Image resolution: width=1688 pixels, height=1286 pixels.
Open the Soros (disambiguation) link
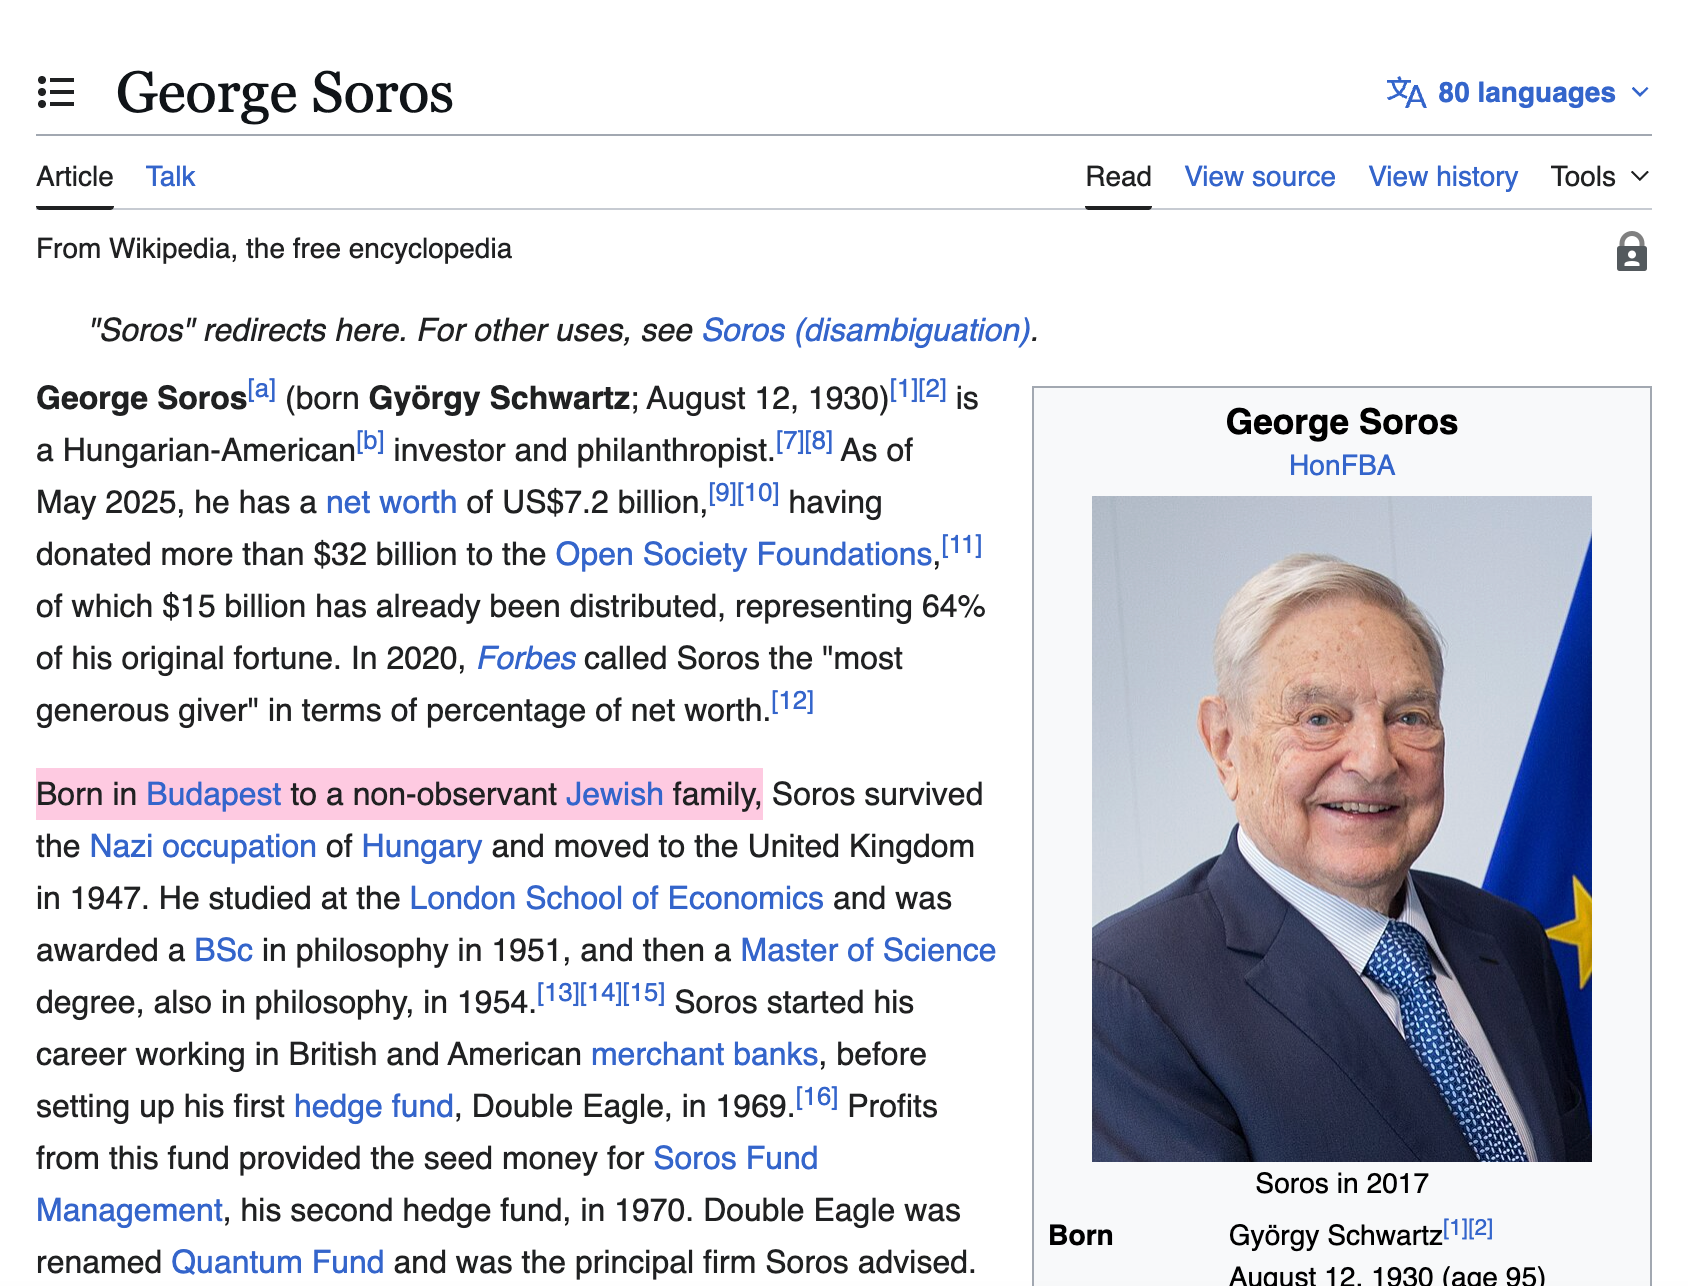[866, 330]
